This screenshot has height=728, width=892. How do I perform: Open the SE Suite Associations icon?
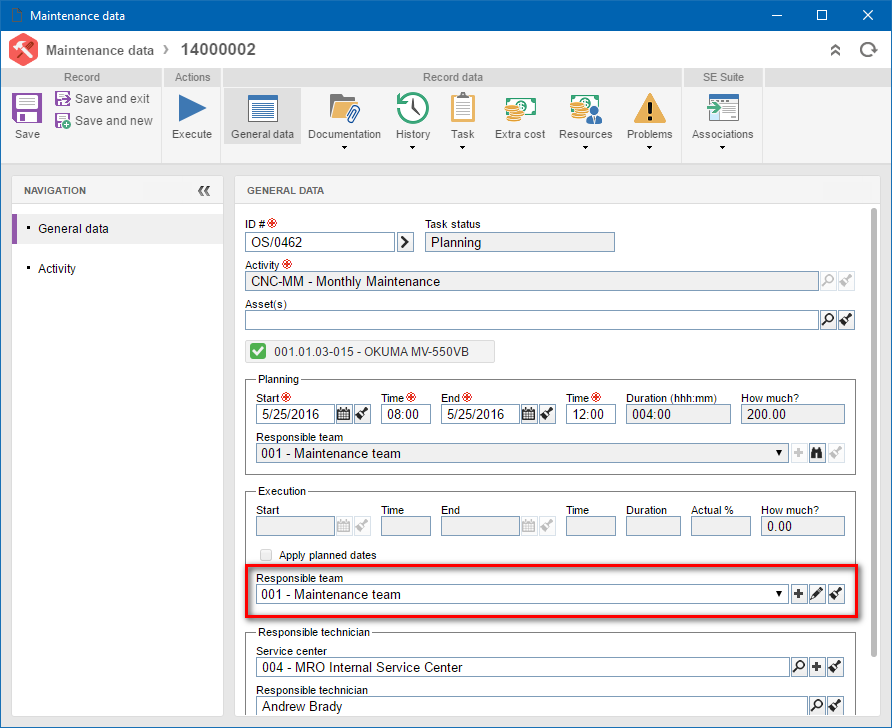[722, 109]
